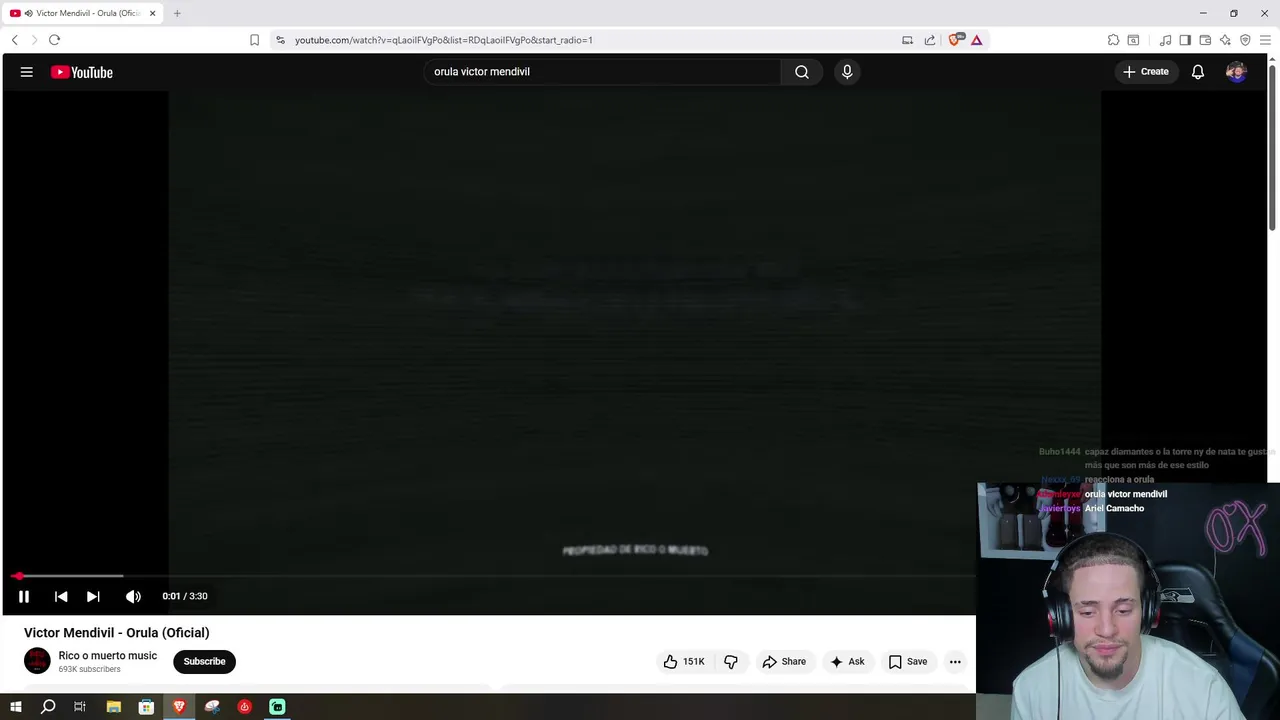This screenshot has height=720, width=1280.
Task: Open the red circular taskbar app icon
Action: click(244, 707)
